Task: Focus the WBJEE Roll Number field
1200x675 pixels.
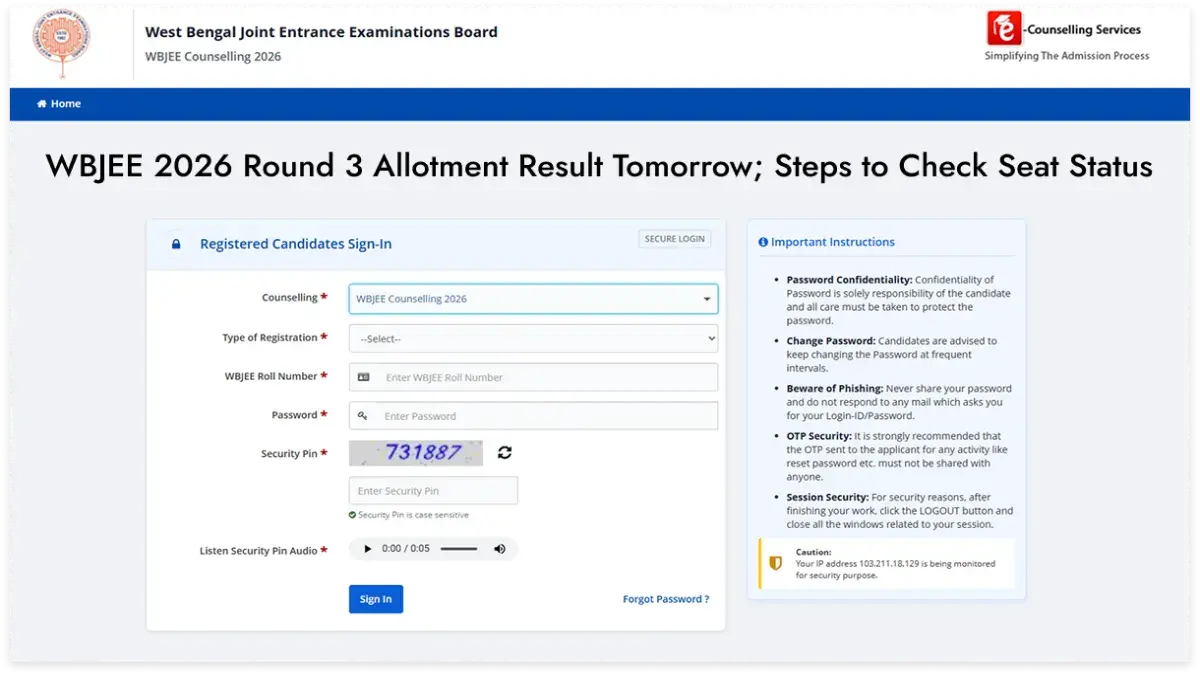Action: 533,377
